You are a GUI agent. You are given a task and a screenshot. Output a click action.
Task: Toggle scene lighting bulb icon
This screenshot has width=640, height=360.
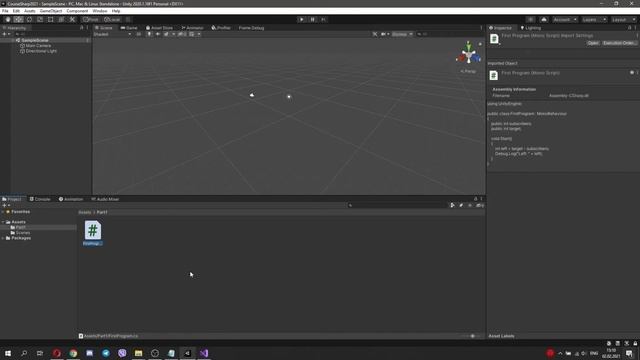coord(149,34)
